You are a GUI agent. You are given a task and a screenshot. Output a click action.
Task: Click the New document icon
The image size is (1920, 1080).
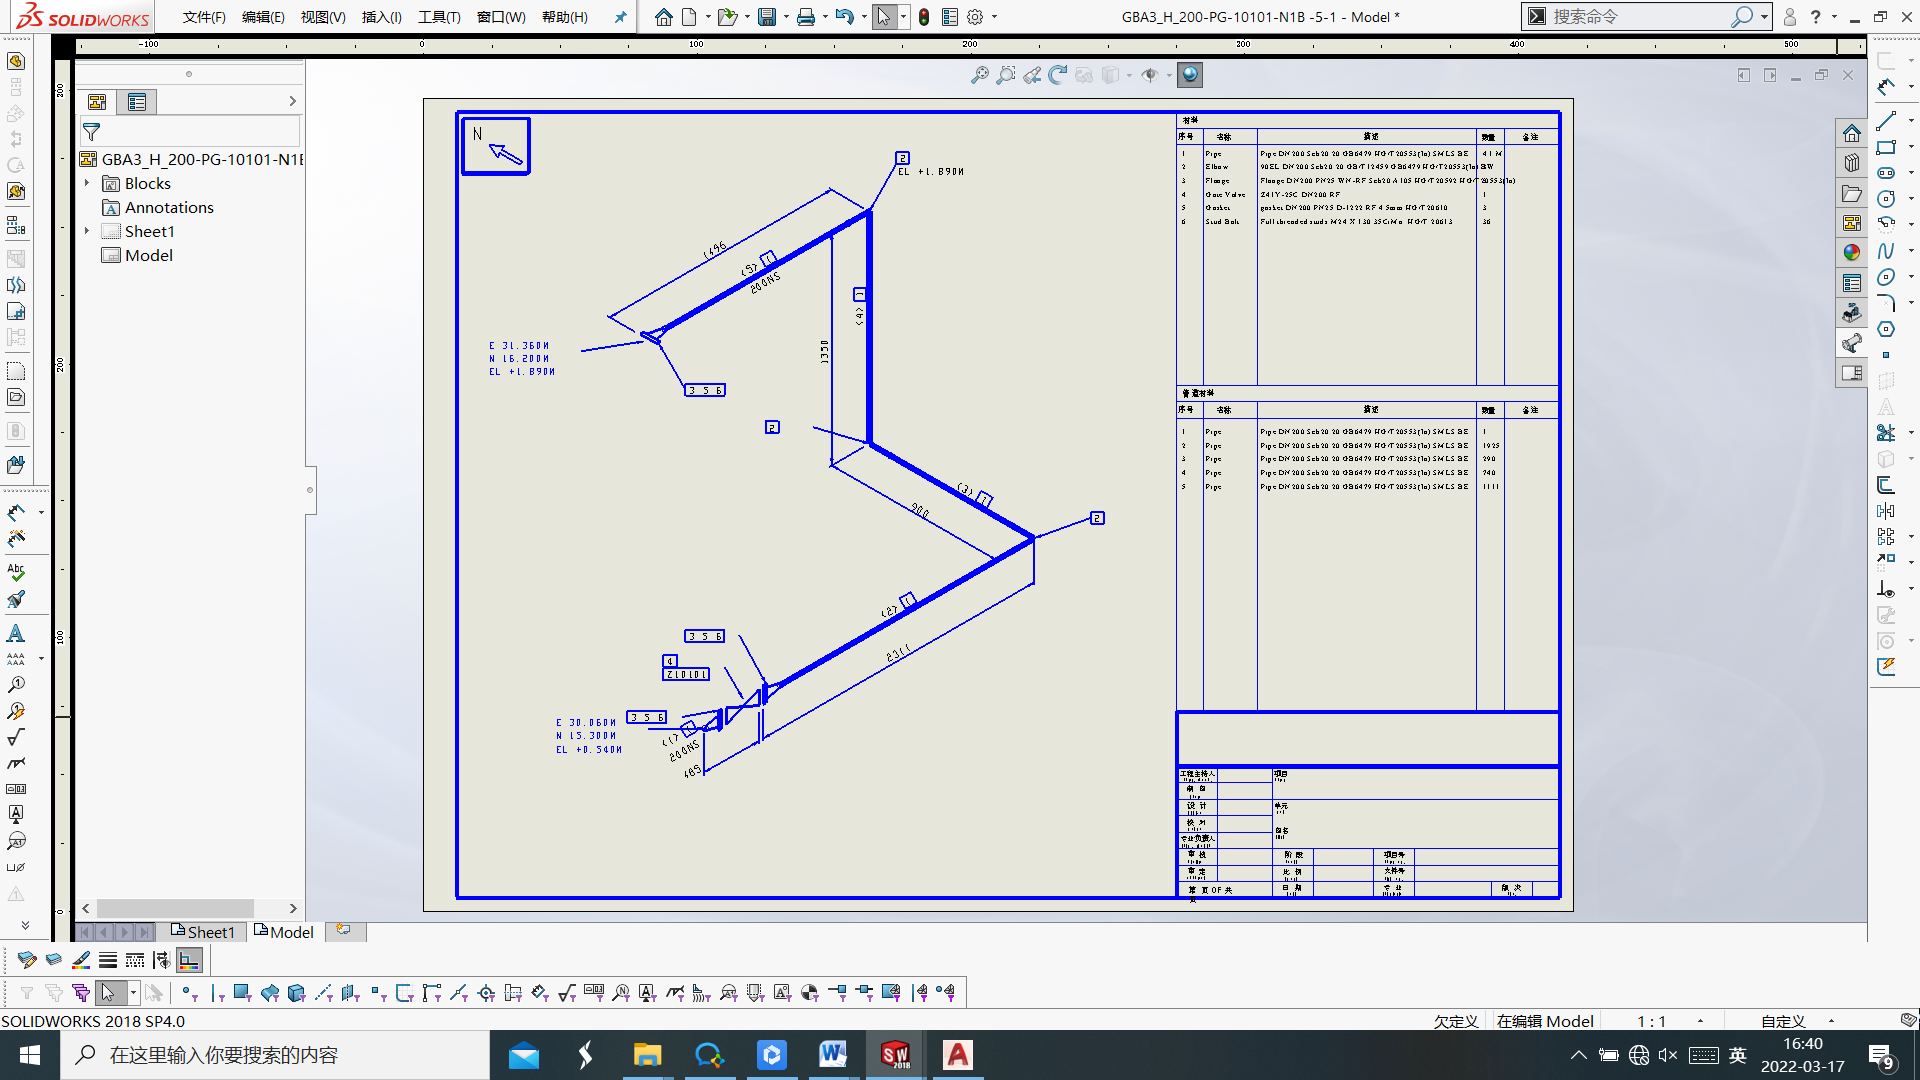pyautogui.click(x=689, y=17)
